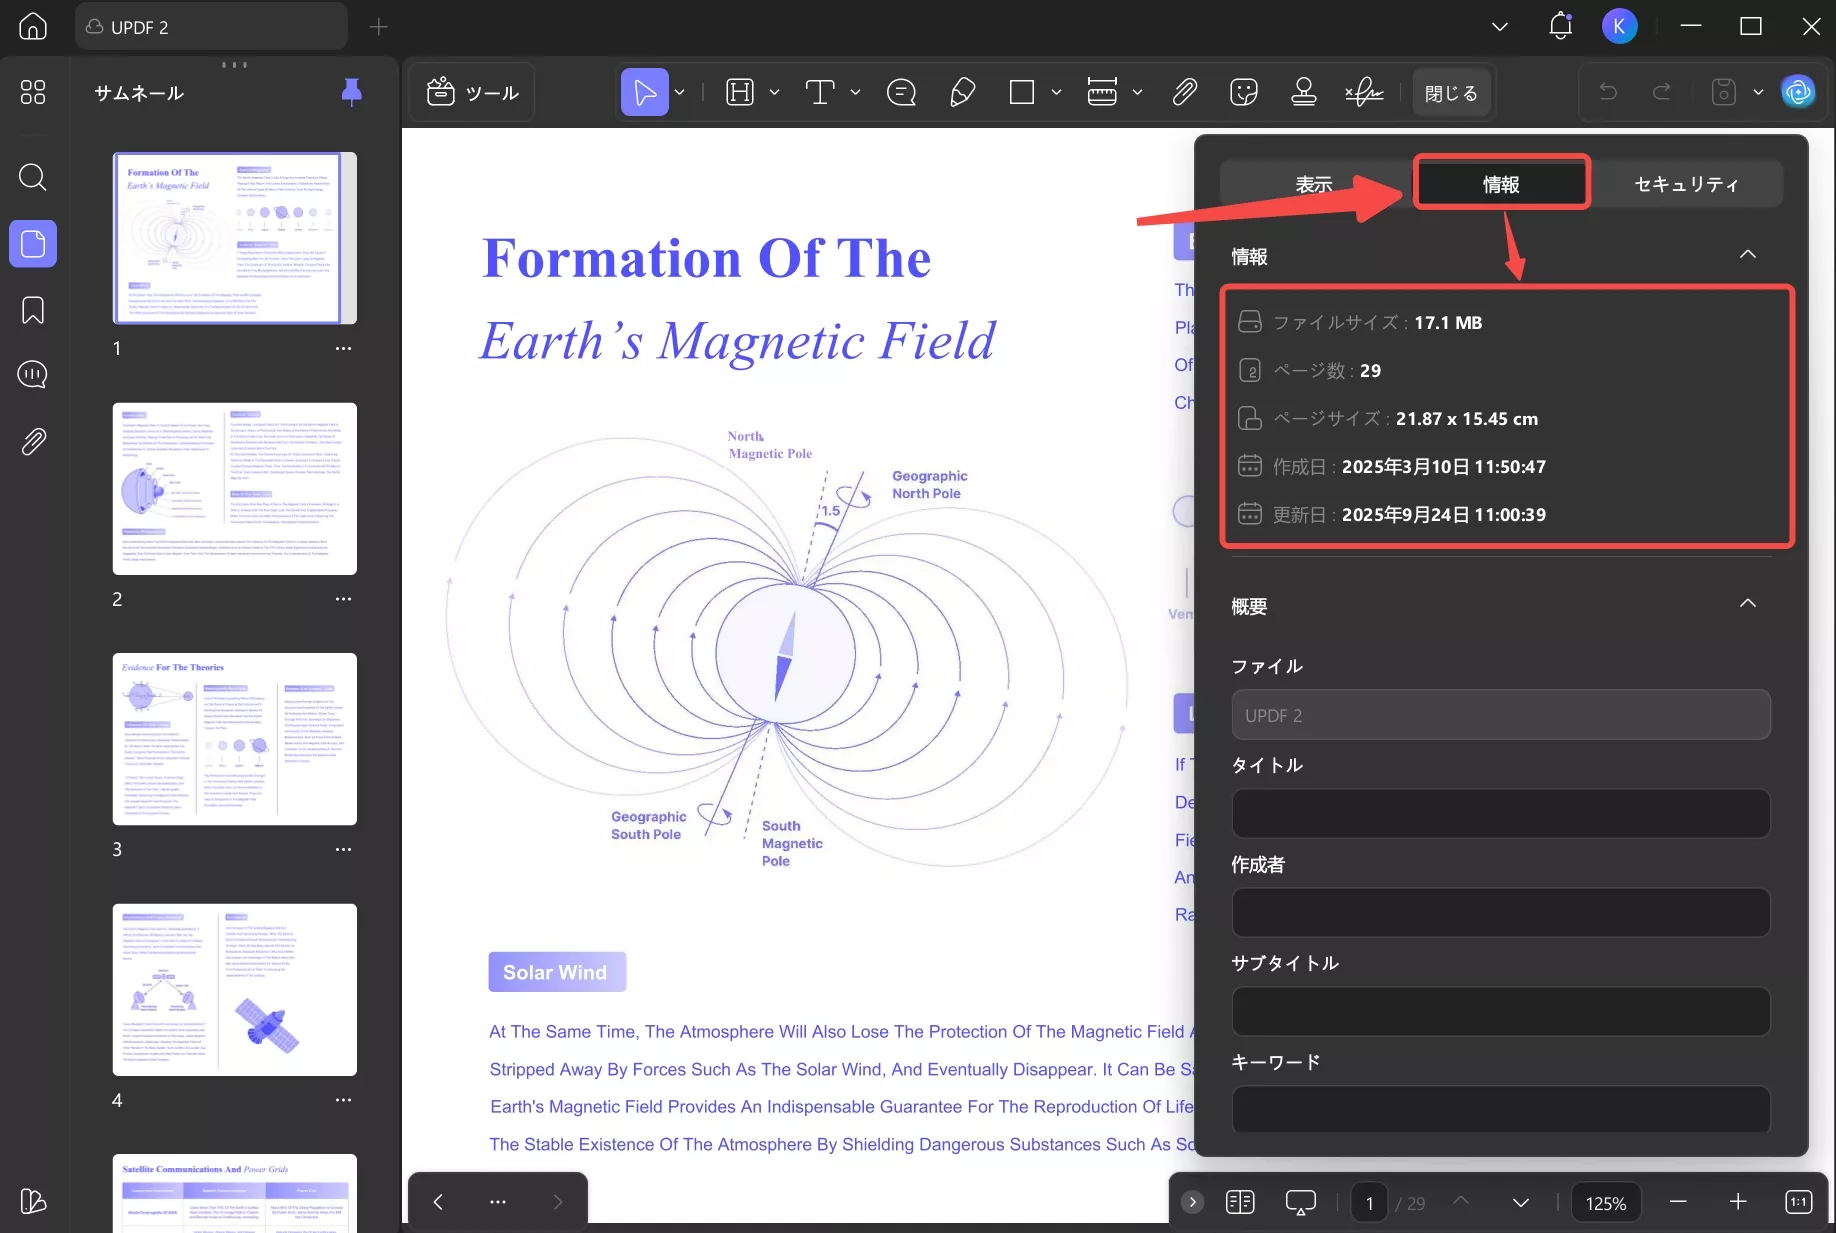This screenshot has height=1233, width=1836.
Task: Collapse the 情報 section
Action: [1748, 255]
